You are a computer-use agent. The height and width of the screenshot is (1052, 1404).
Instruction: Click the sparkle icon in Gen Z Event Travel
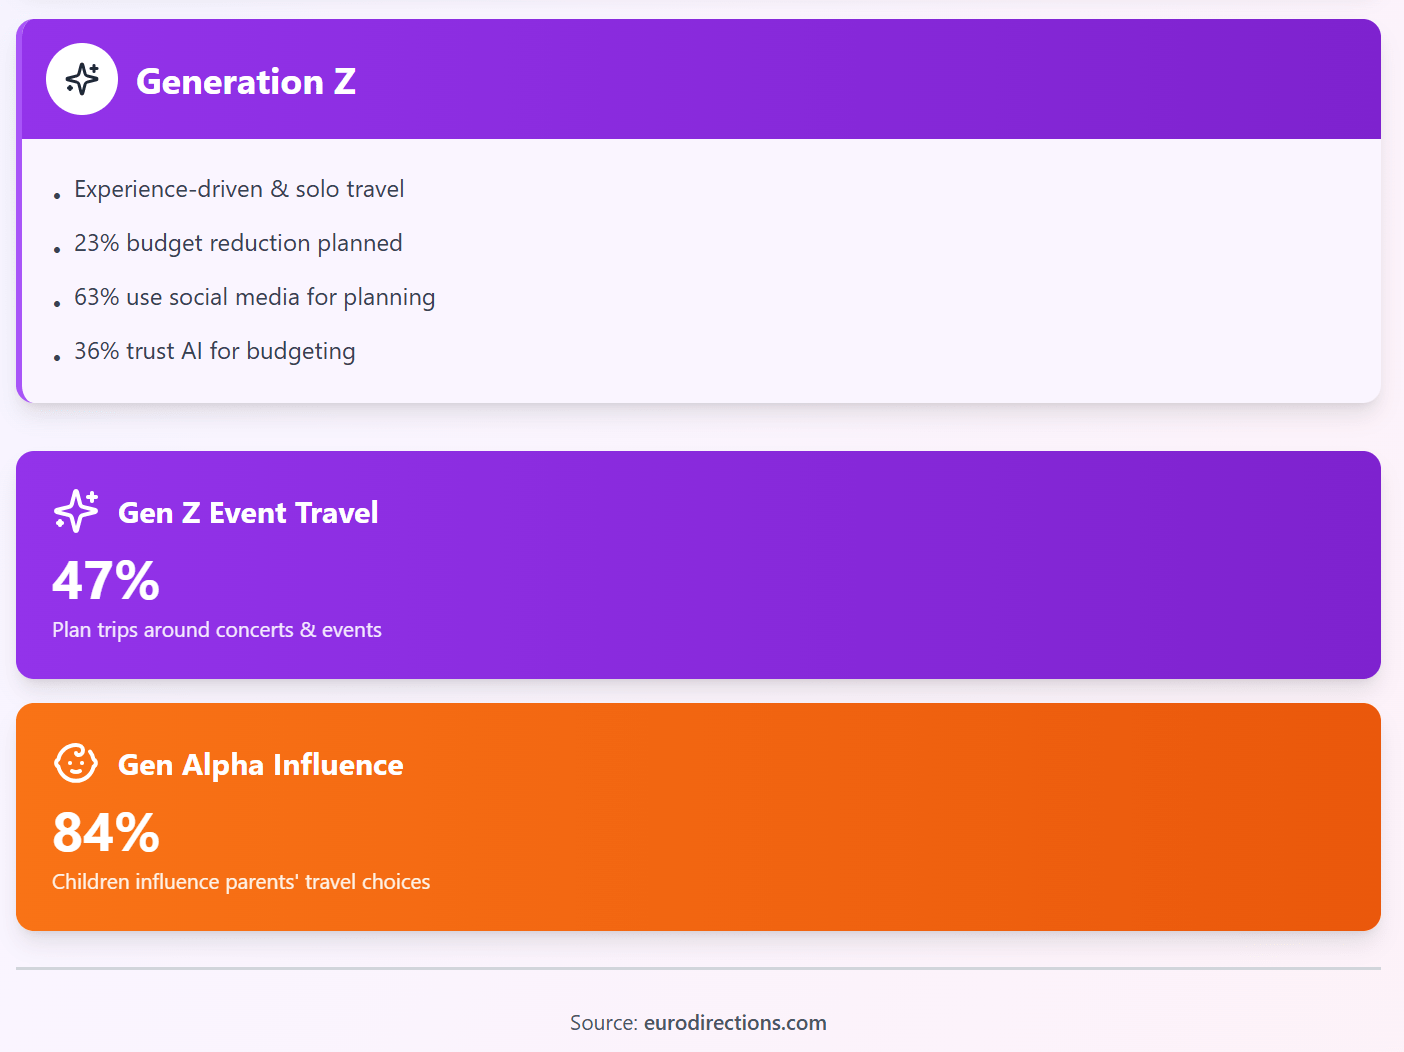(x=76, y=511)
